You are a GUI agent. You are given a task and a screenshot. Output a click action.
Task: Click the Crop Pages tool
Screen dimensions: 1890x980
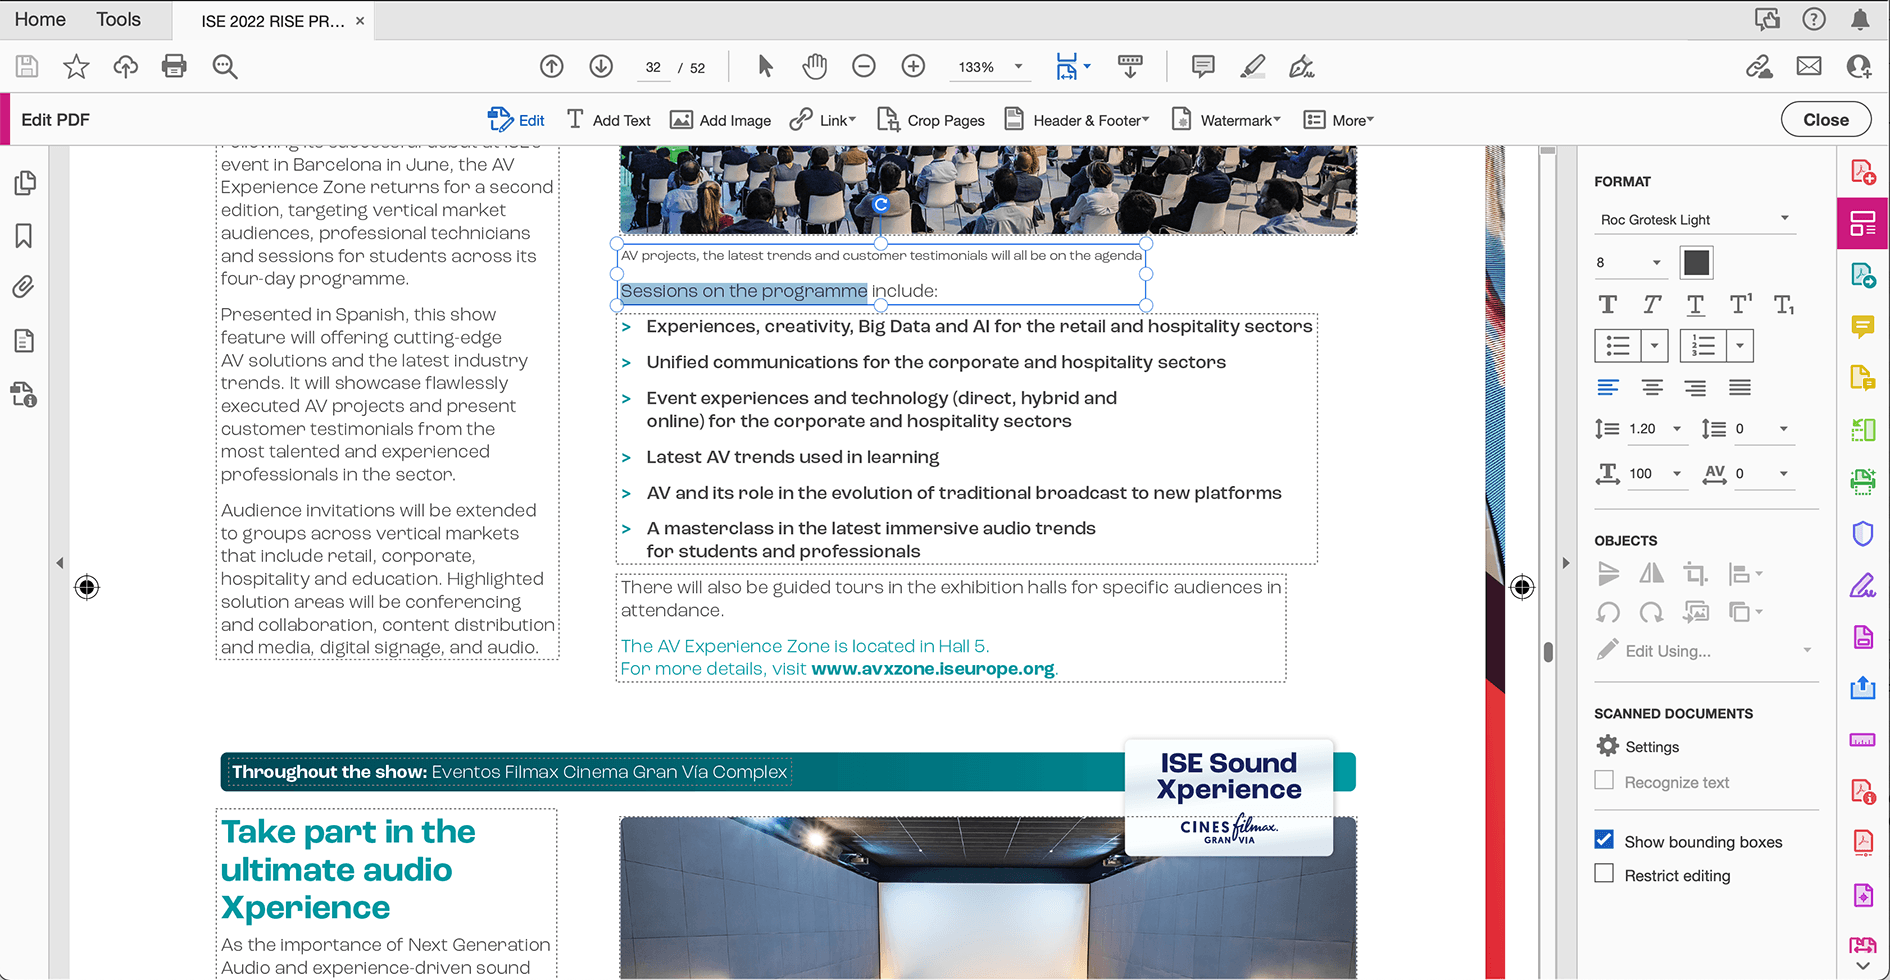(x=931, y=120)
